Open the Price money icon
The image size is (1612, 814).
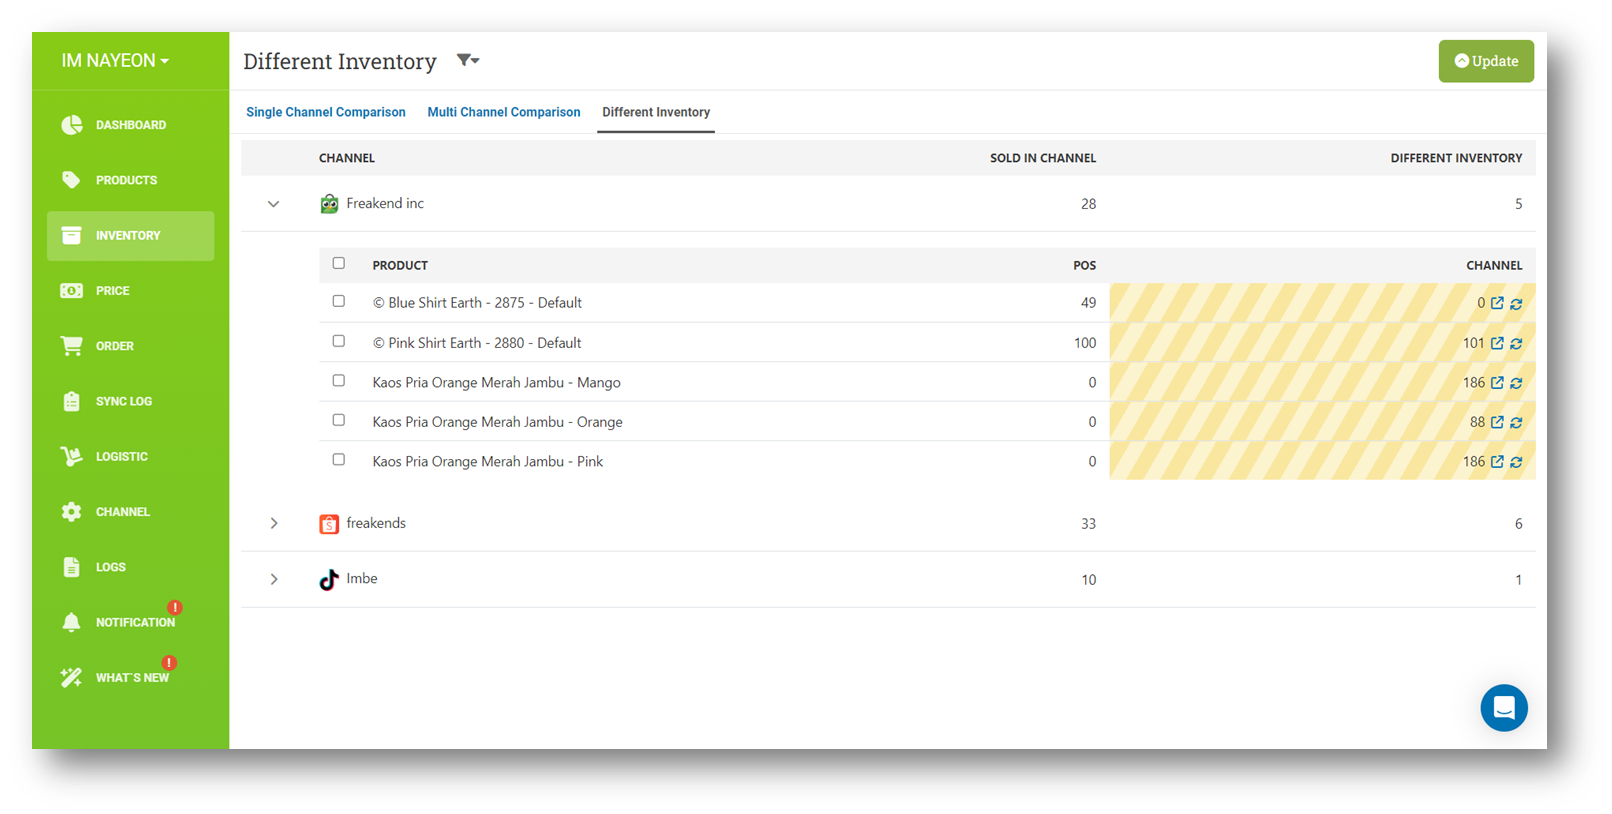pyautogui.click(x=71, y=291)
